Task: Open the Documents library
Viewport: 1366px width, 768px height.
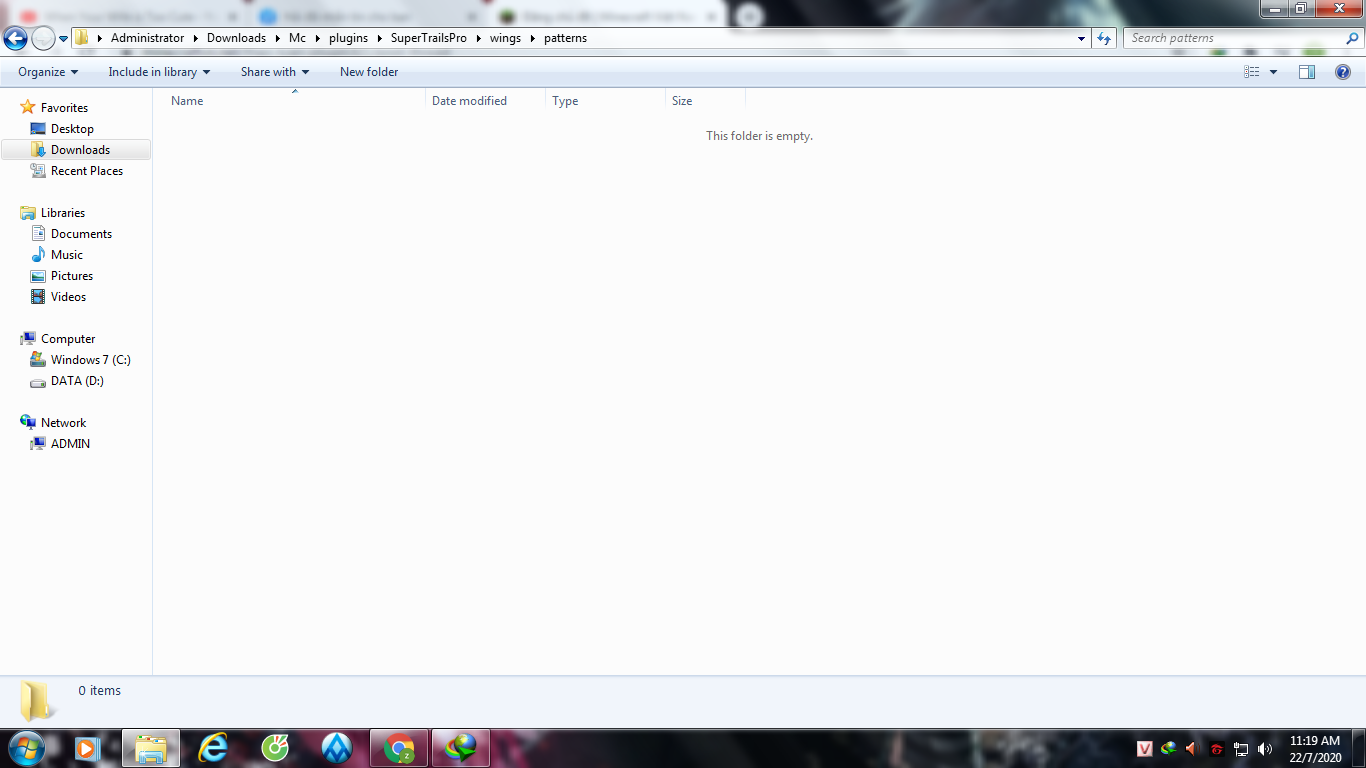Action: click(81, 234)
